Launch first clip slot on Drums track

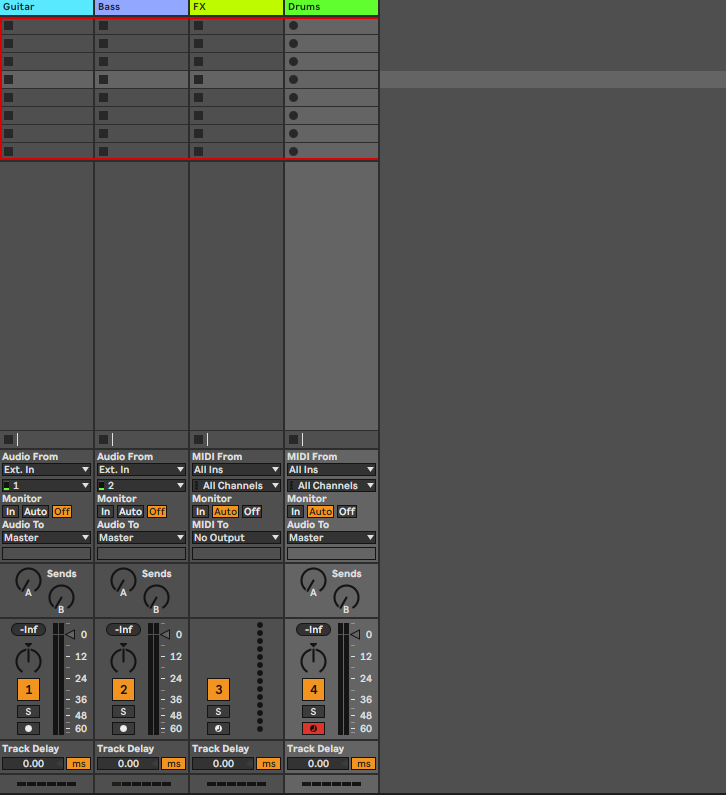293,26
